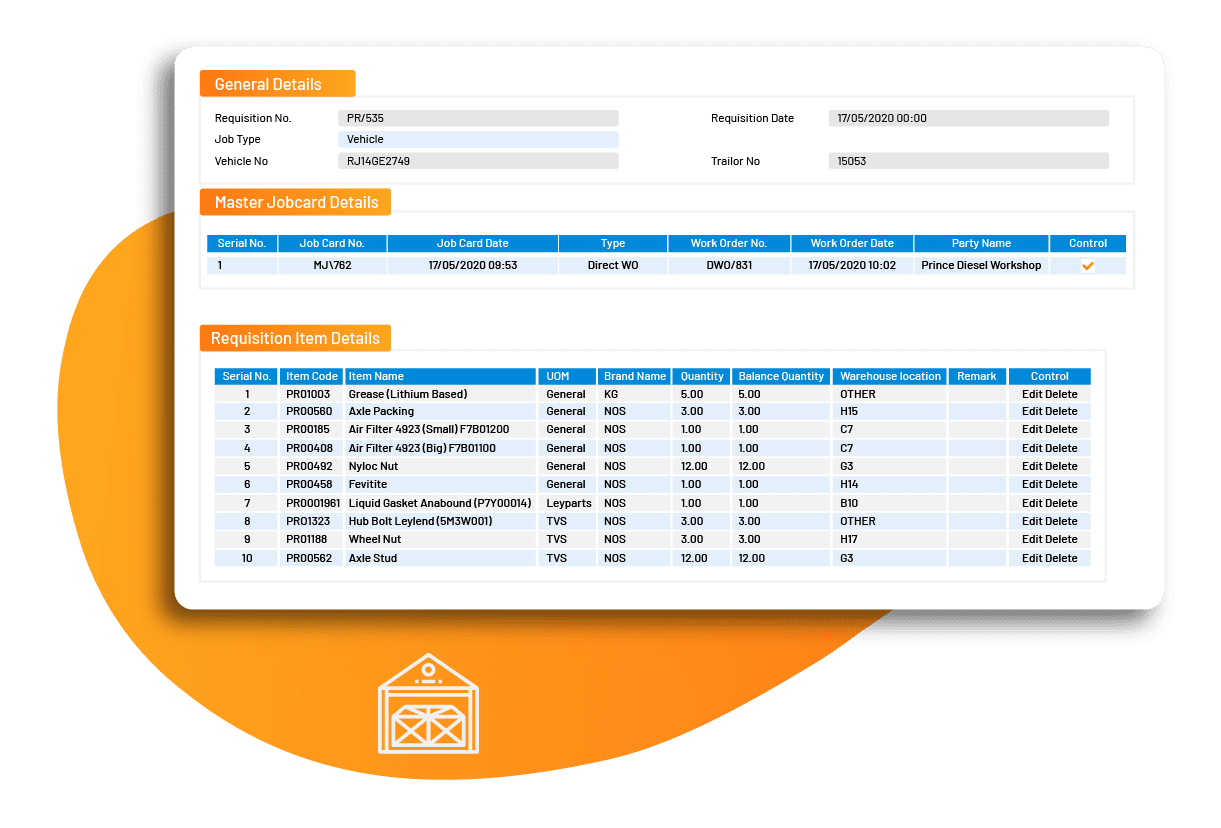Viewport: 1221px width, 828px height.
Task: Click Edit Delete for Wheel Nut row
Action: click(1049, 540)
